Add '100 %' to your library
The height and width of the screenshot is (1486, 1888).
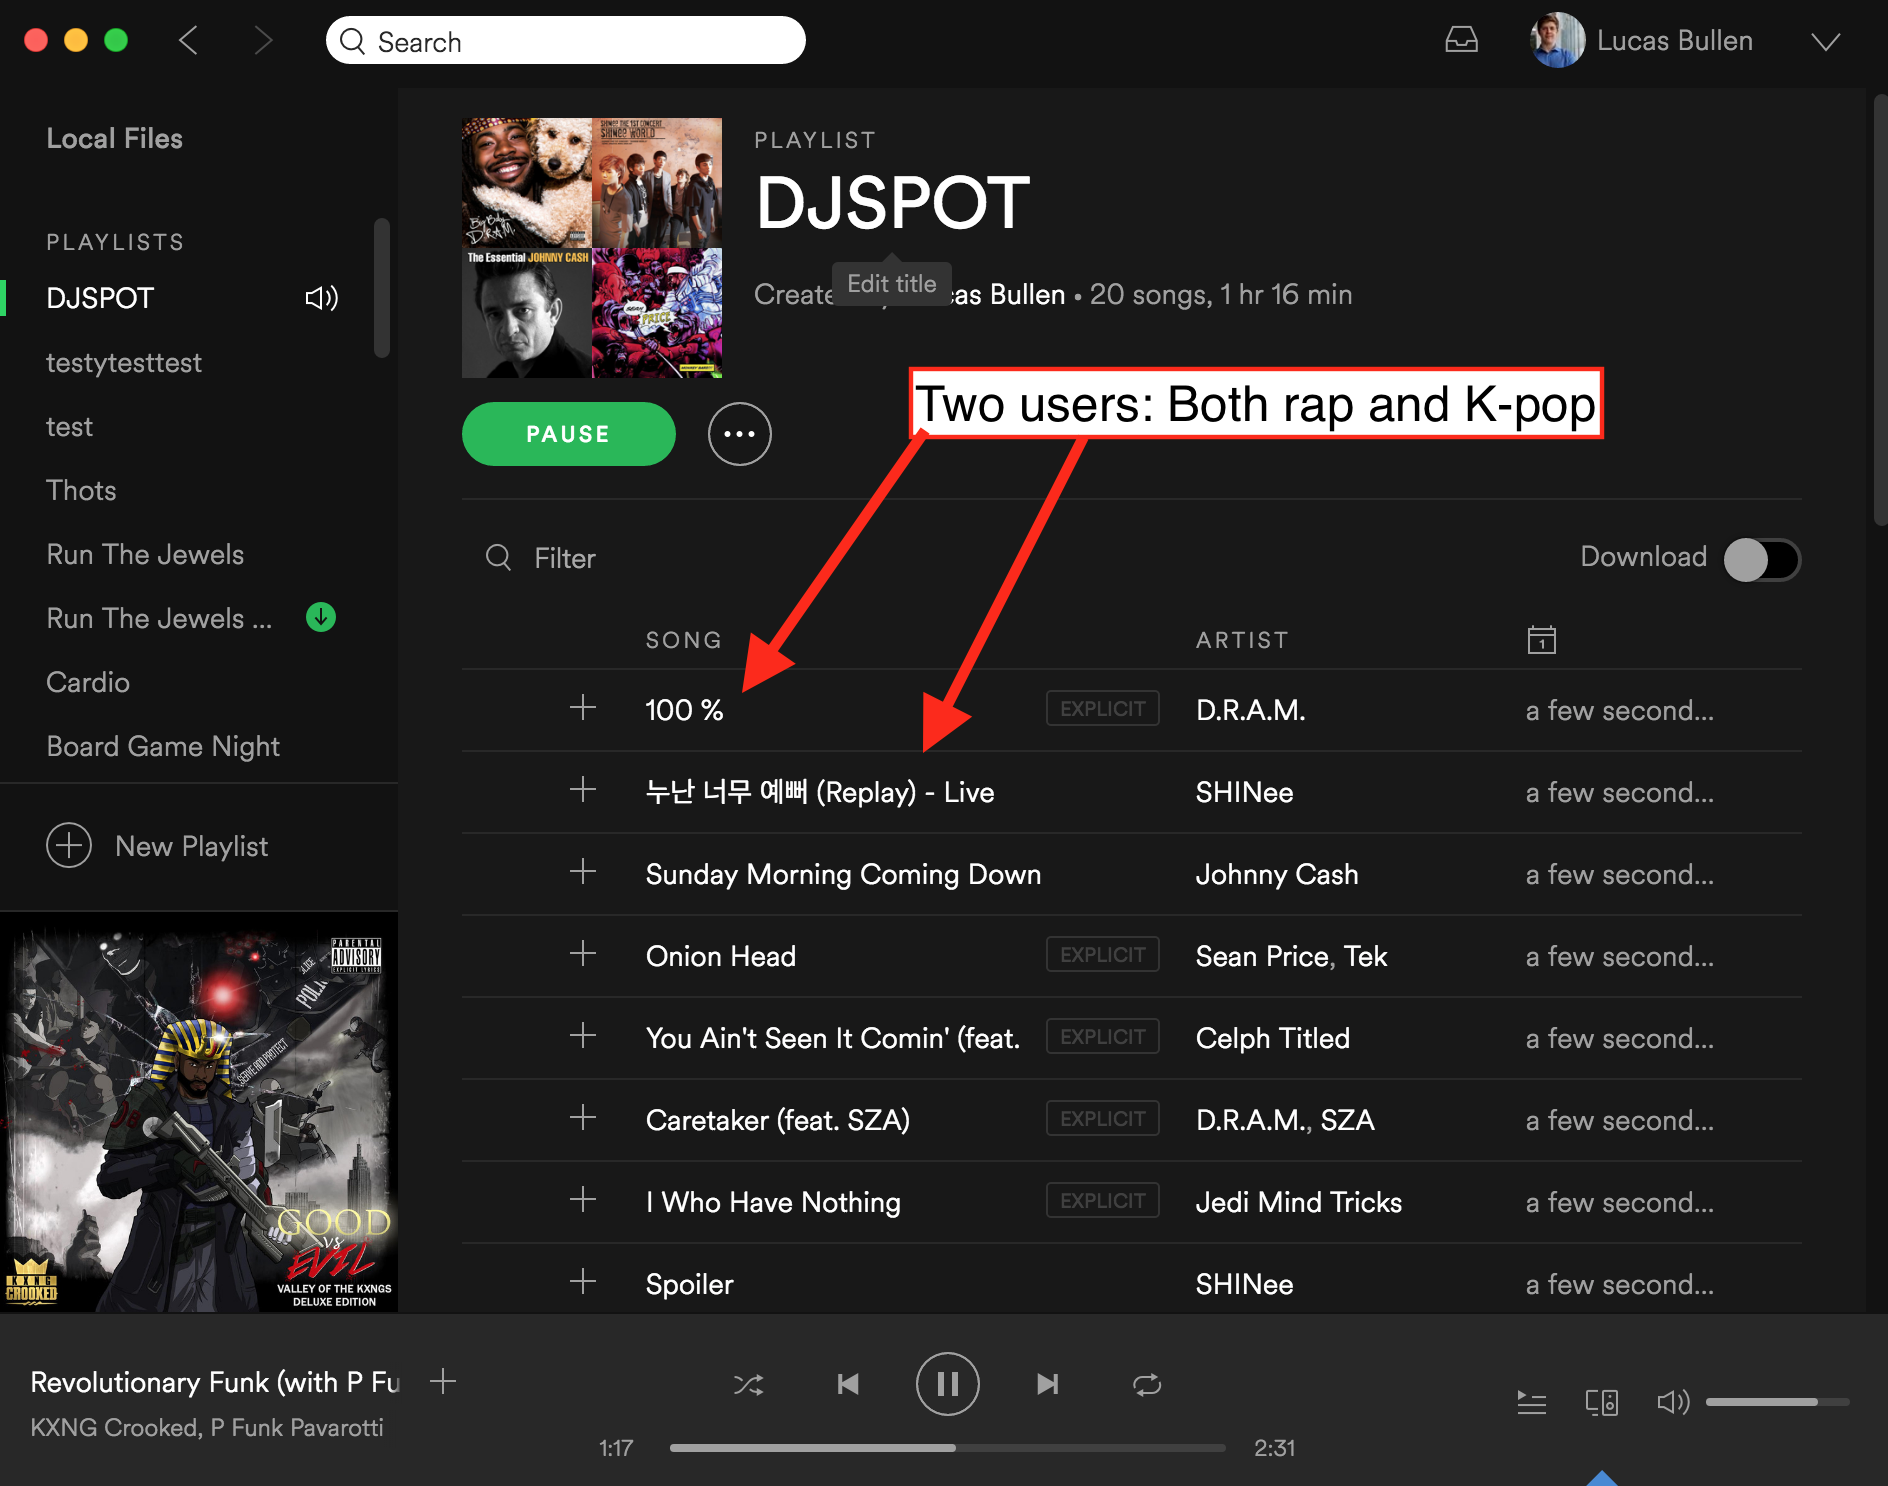click(x=582, y=709)
